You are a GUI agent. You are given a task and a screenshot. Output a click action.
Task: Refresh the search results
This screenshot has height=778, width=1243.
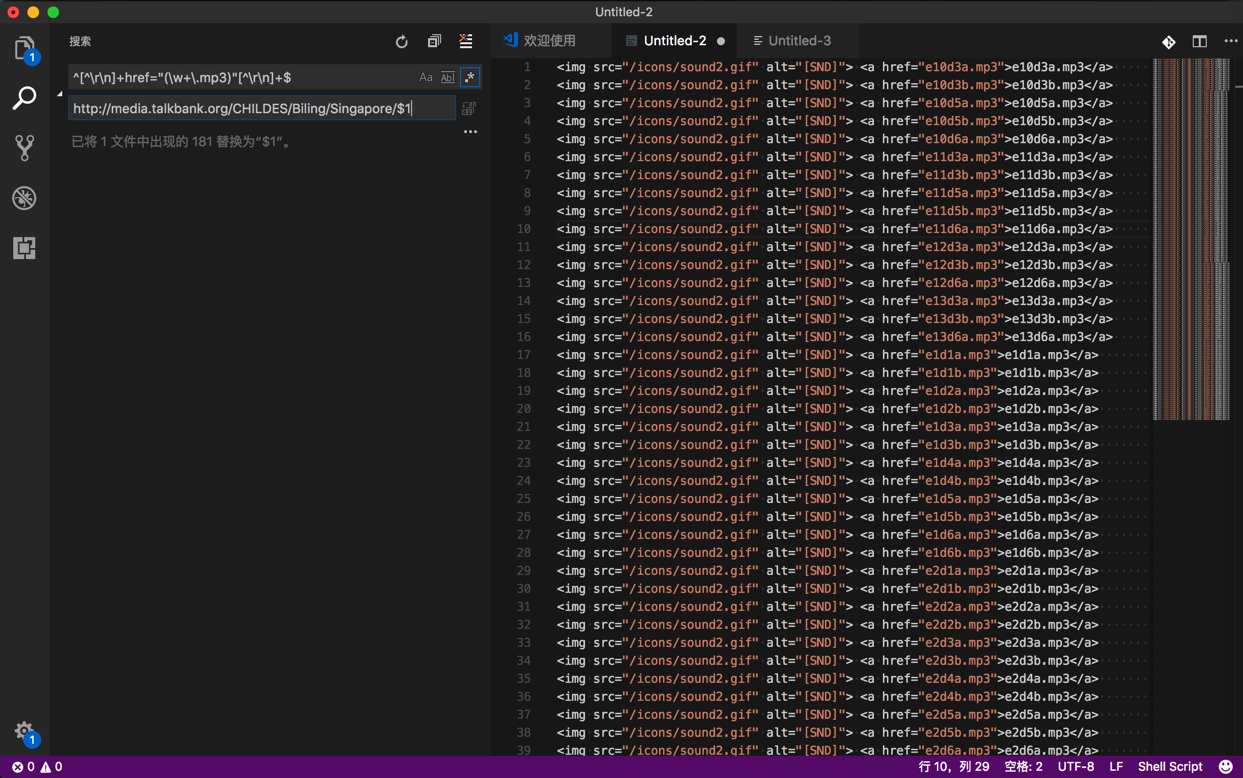coord(402,42)
